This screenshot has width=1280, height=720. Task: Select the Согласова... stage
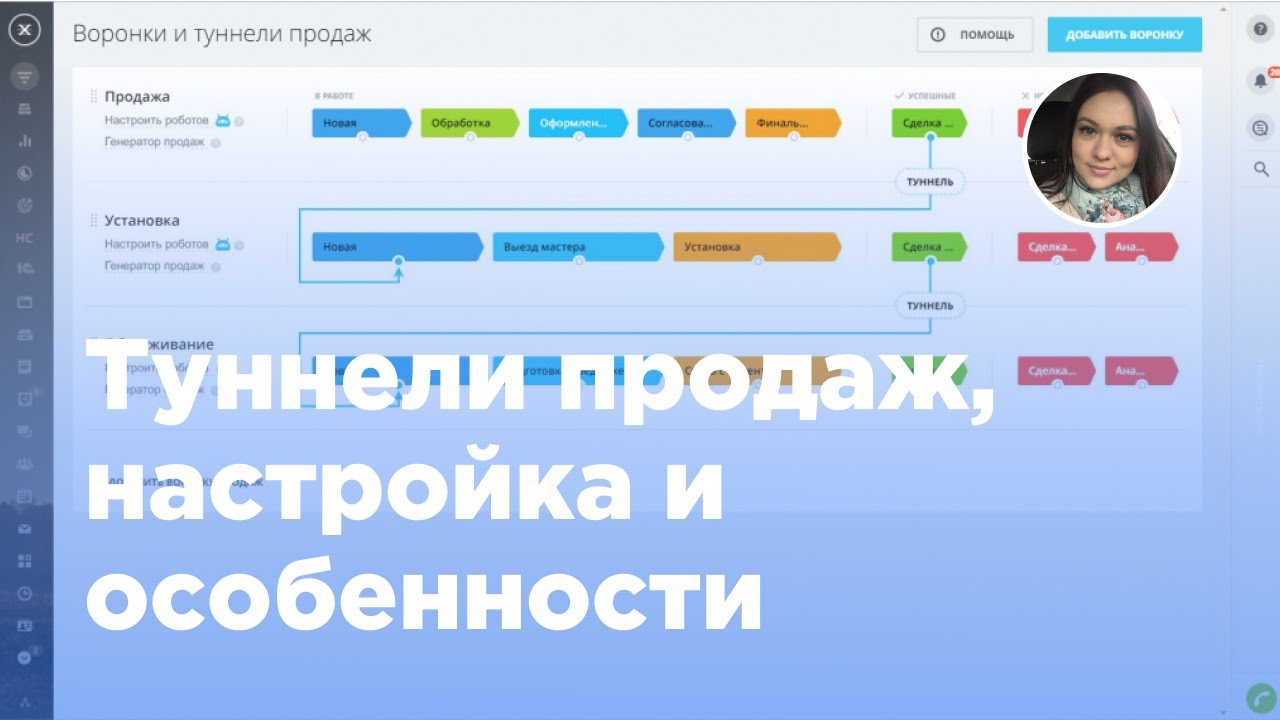coord(686,123)
